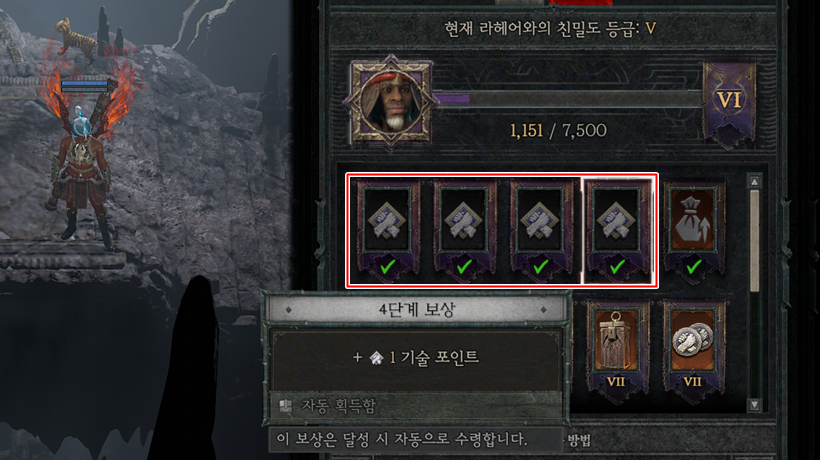Click the 자동 획득함 label
Image resolution: width=820 pixels, height=460 pixels.
point(338,406)
